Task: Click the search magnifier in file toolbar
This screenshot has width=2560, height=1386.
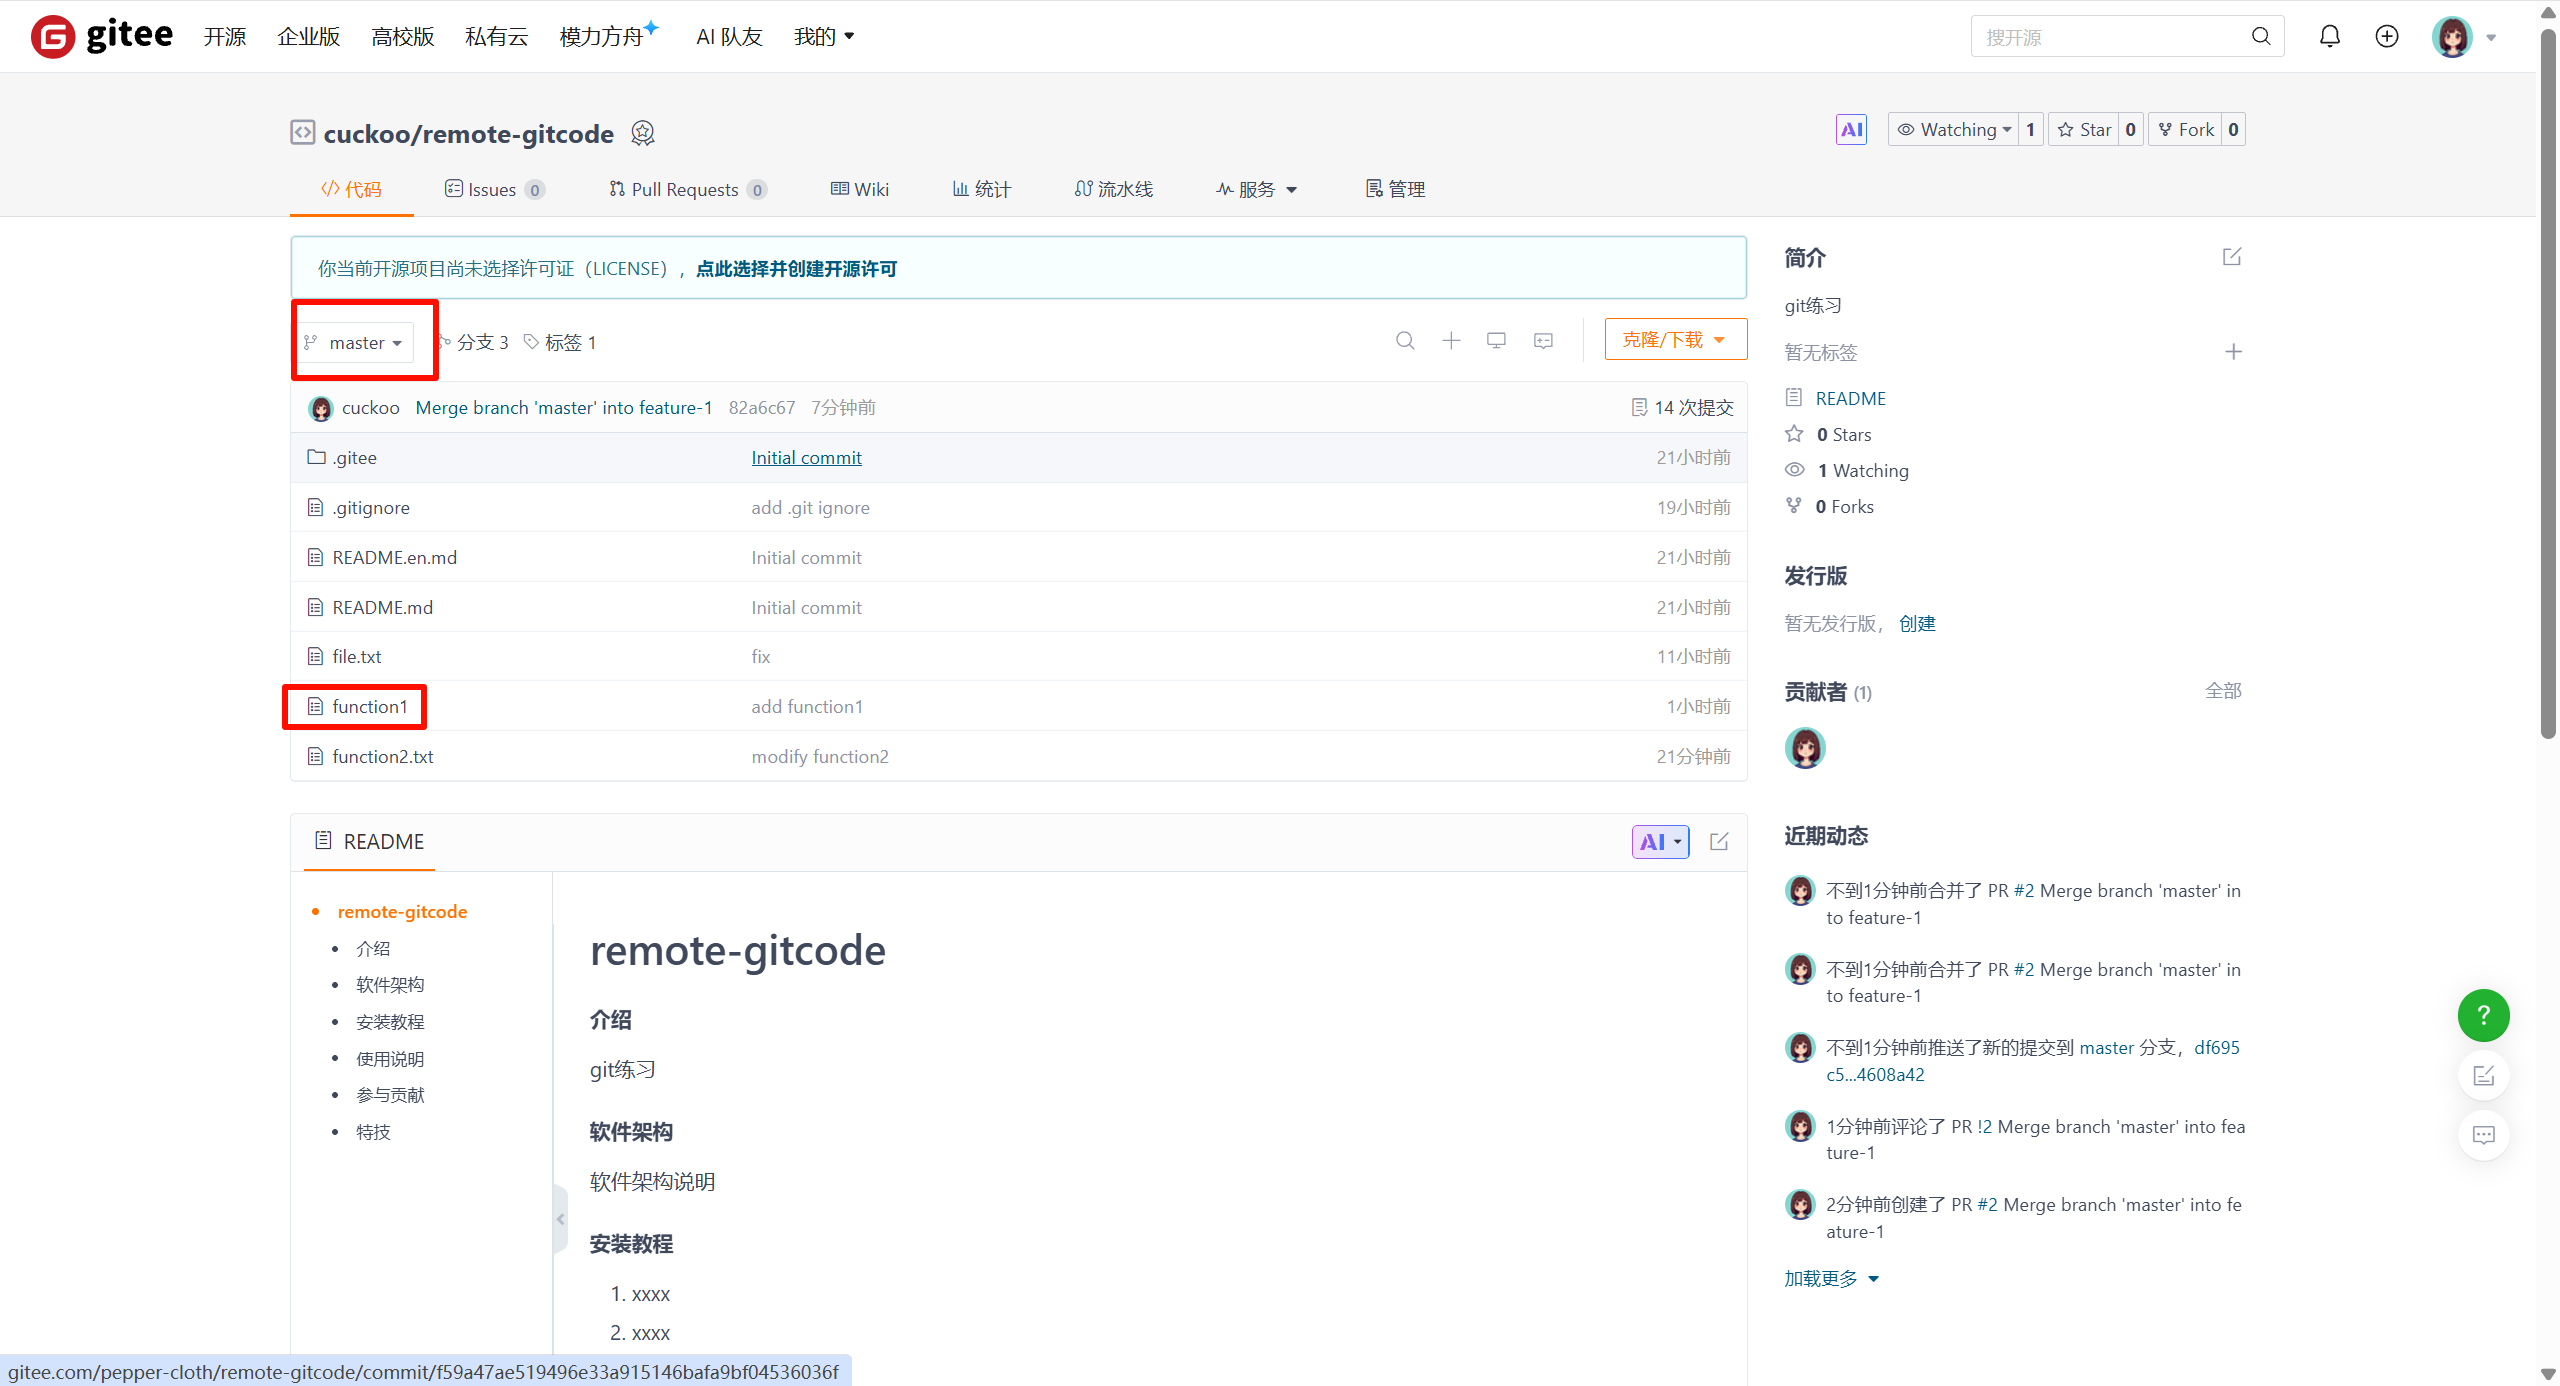Action: tap(1405, 341)
